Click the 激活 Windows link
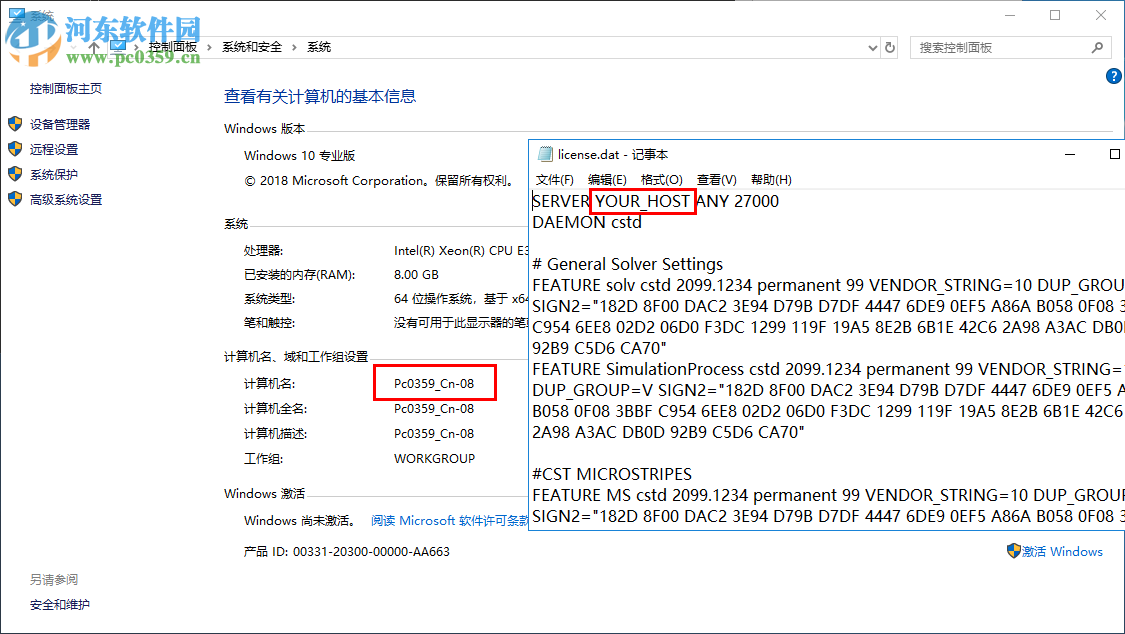Viewport: 1125px width, 634px height. click(x=1063, y=551)
